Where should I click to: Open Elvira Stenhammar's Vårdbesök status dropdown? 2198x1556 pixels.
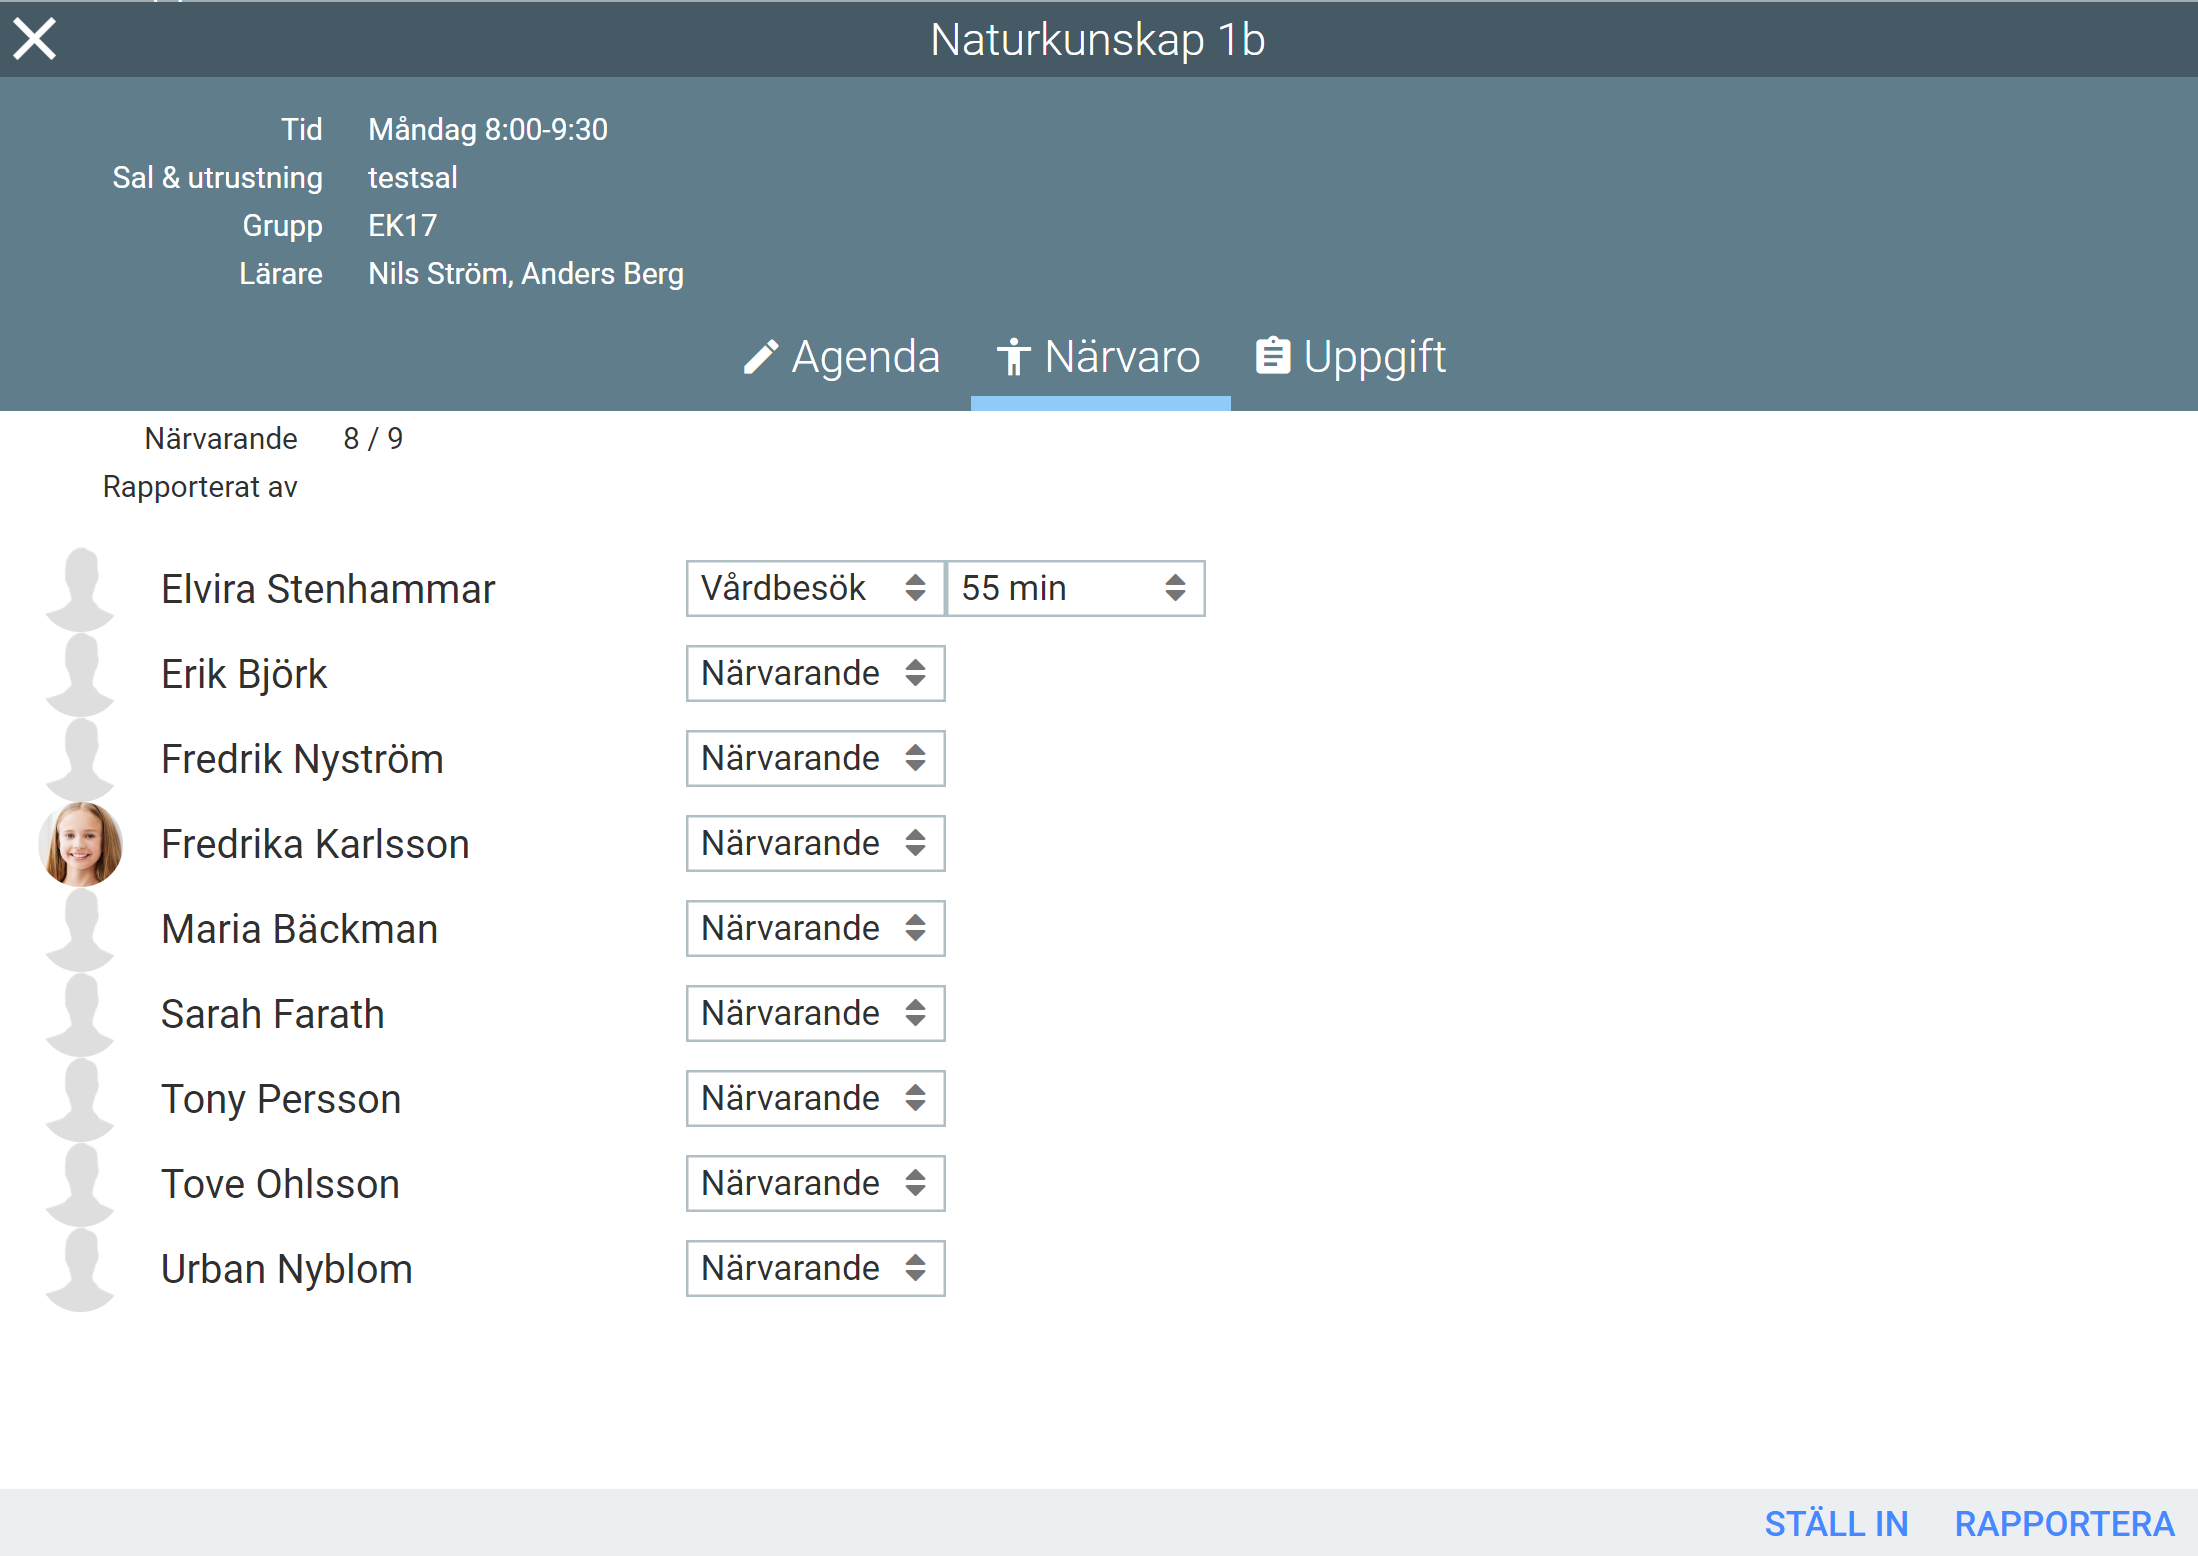(815, 588)
